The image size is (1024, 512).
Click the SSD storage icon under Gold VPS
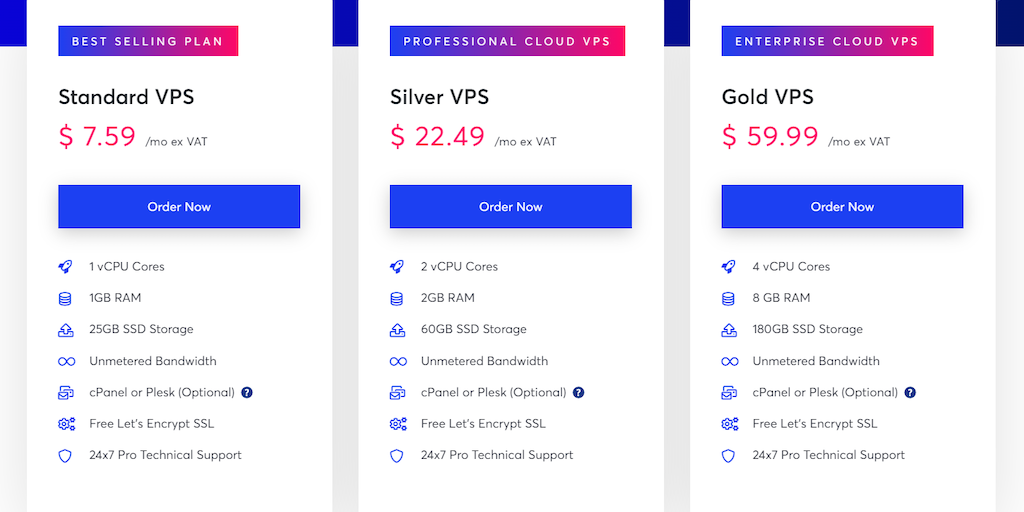tap(730, 330)
